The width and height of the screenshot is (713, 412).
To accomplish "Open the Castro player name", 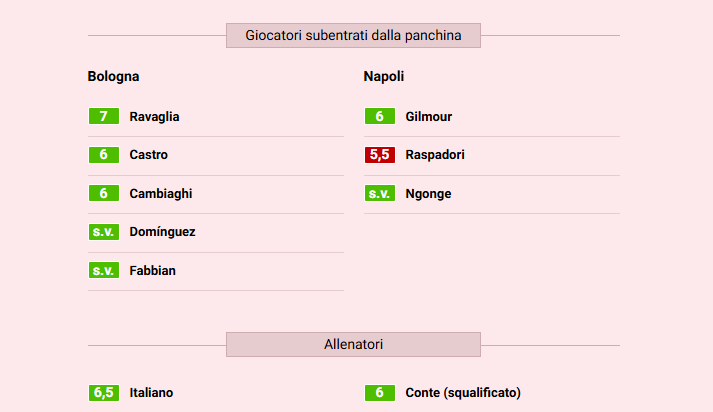I will 148,155.
